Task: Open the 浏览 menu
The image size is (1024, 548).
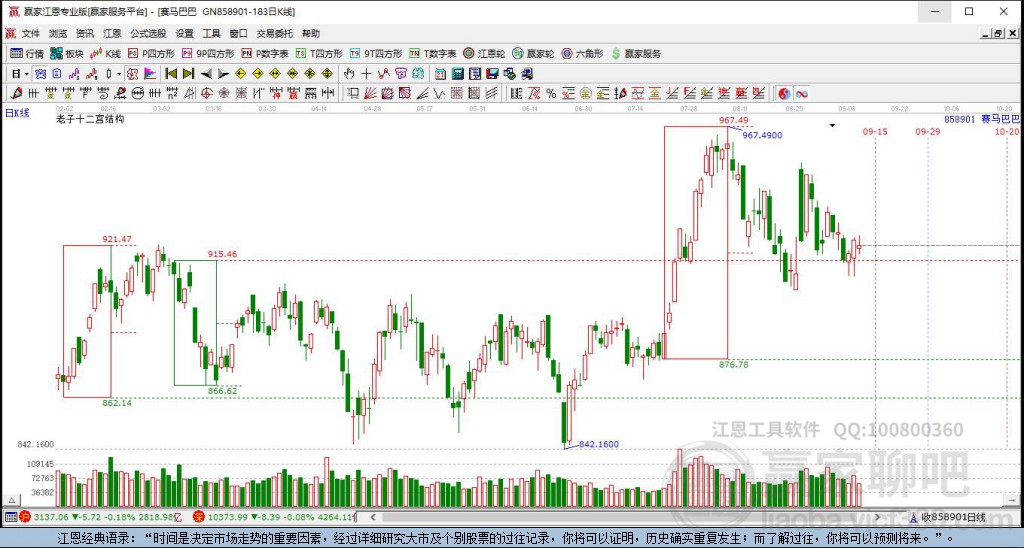Action: (x=57, y=33)
